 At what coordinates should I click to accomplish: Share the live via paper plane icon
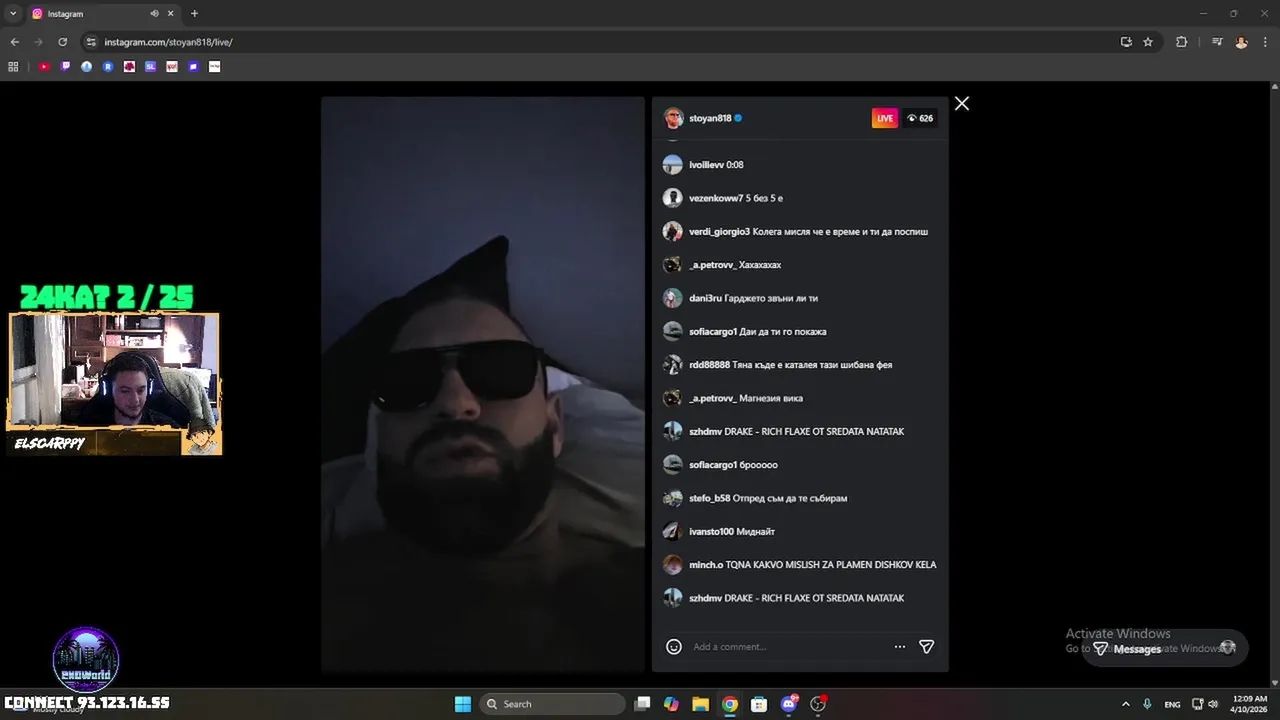click(x=926, y=647)
